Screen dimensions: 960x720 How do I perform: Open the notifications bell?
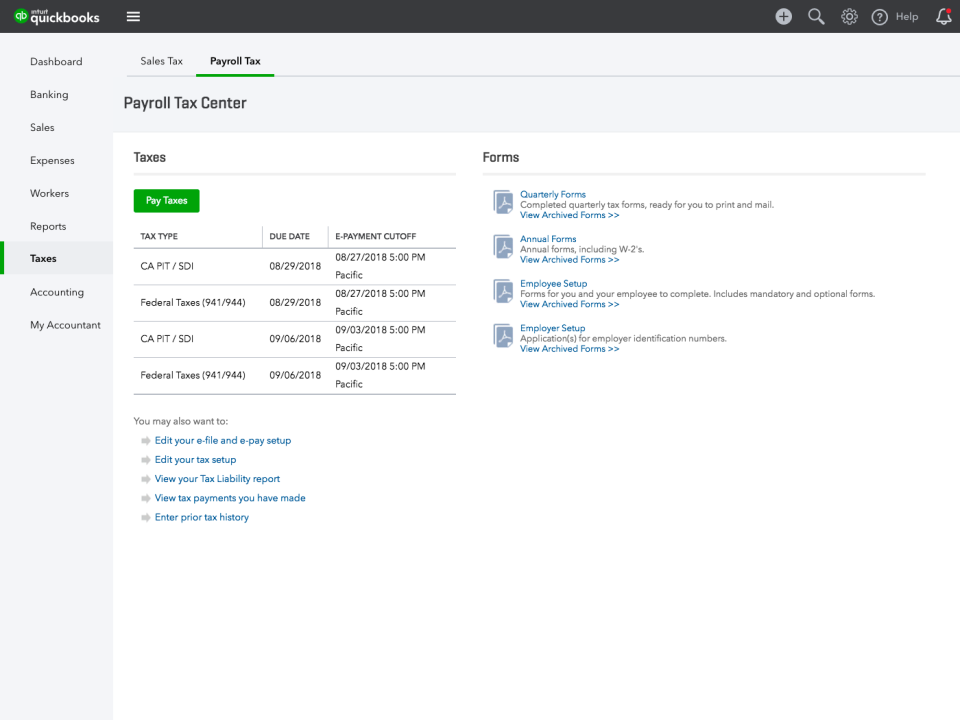click(943, 16)
